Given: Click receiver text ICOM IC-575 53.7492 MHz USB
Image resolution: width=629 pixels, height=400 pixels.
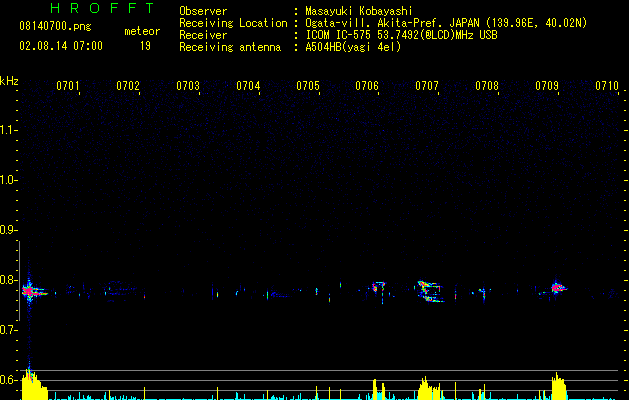Looking at the screenshot, I should (x=401, y=35).
